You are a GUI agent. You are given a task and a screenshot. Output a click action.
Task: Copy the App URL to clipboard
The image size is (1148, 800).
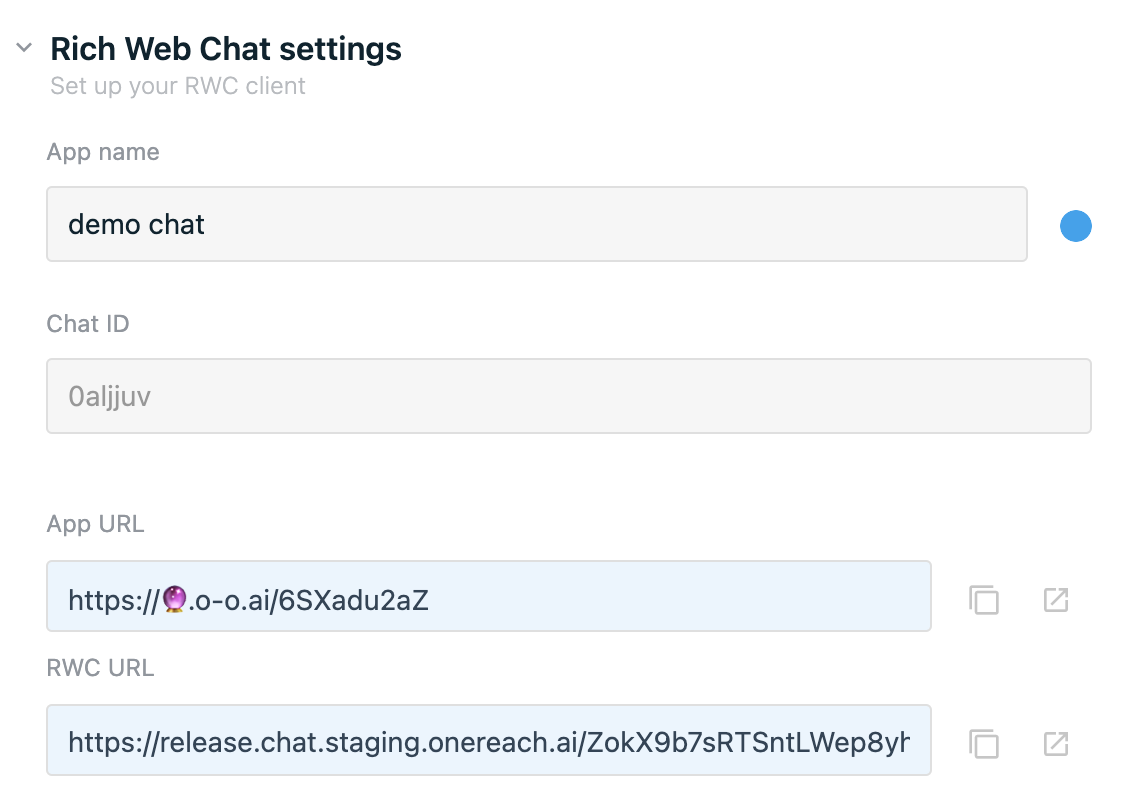(x=983, y=599)
